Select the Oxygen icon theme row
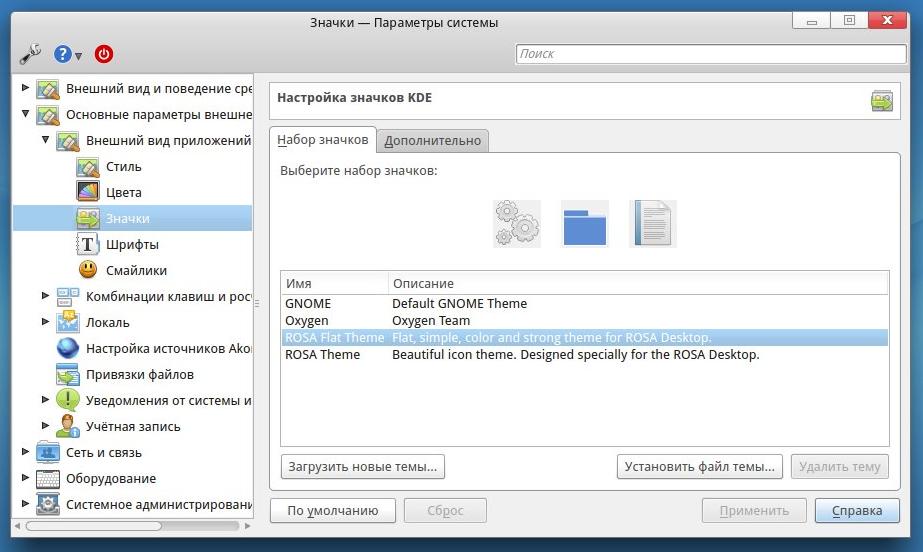The width and height of the screenshot is (923, 552). click(x=585, y=321)
